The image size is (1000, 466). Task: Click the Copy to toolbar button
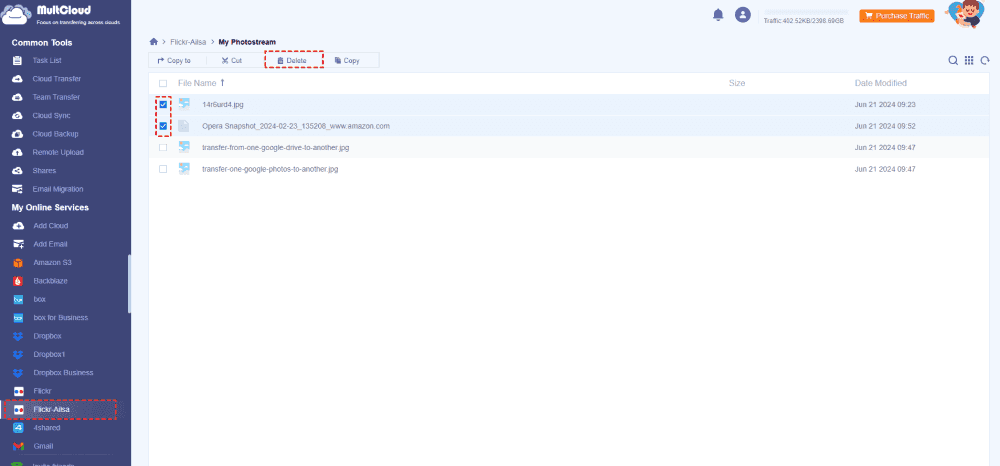click(174, 61)
